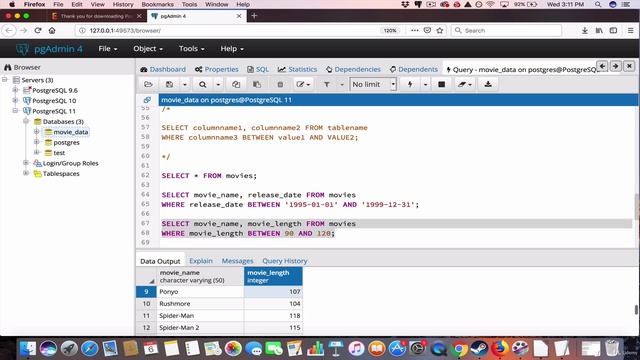Select row 11 header in results grid
Viewport: 640px width, 360px height.
(x=146, y=316)
